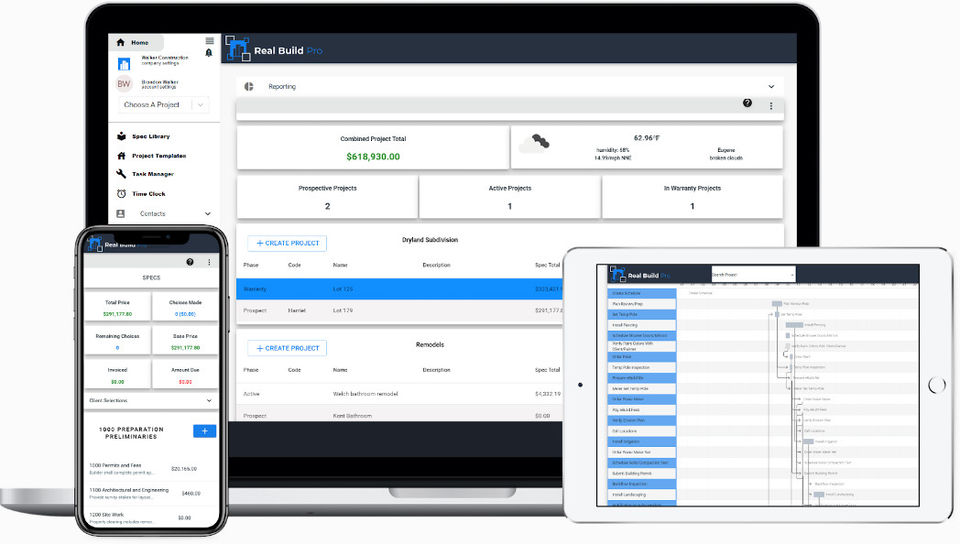
Task: Open the Home item in laptop sidebar
Action: (x=136, y=43)
